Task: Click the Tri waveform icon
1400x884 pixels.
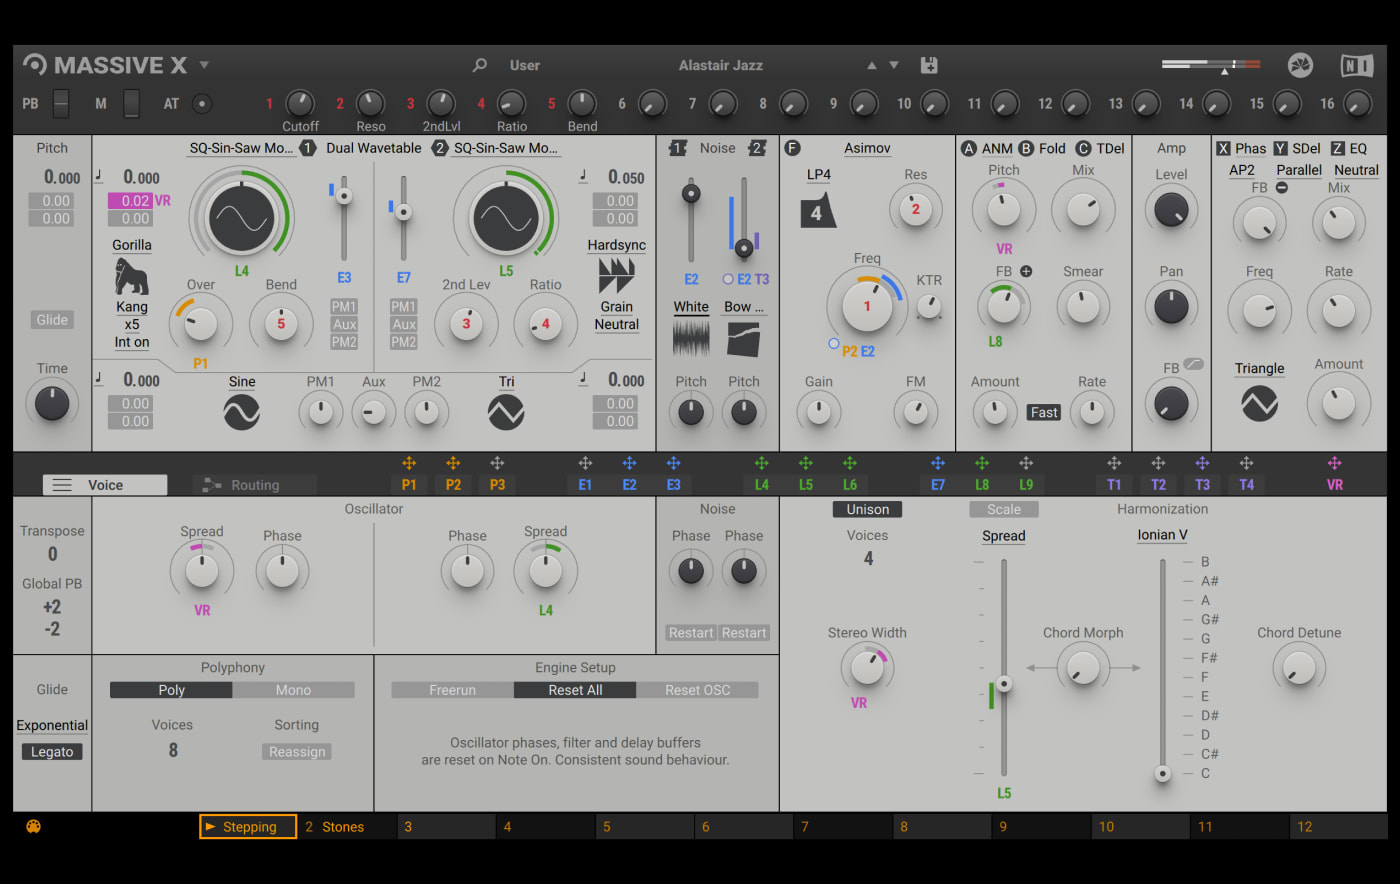Action: [x=506, y=411]
